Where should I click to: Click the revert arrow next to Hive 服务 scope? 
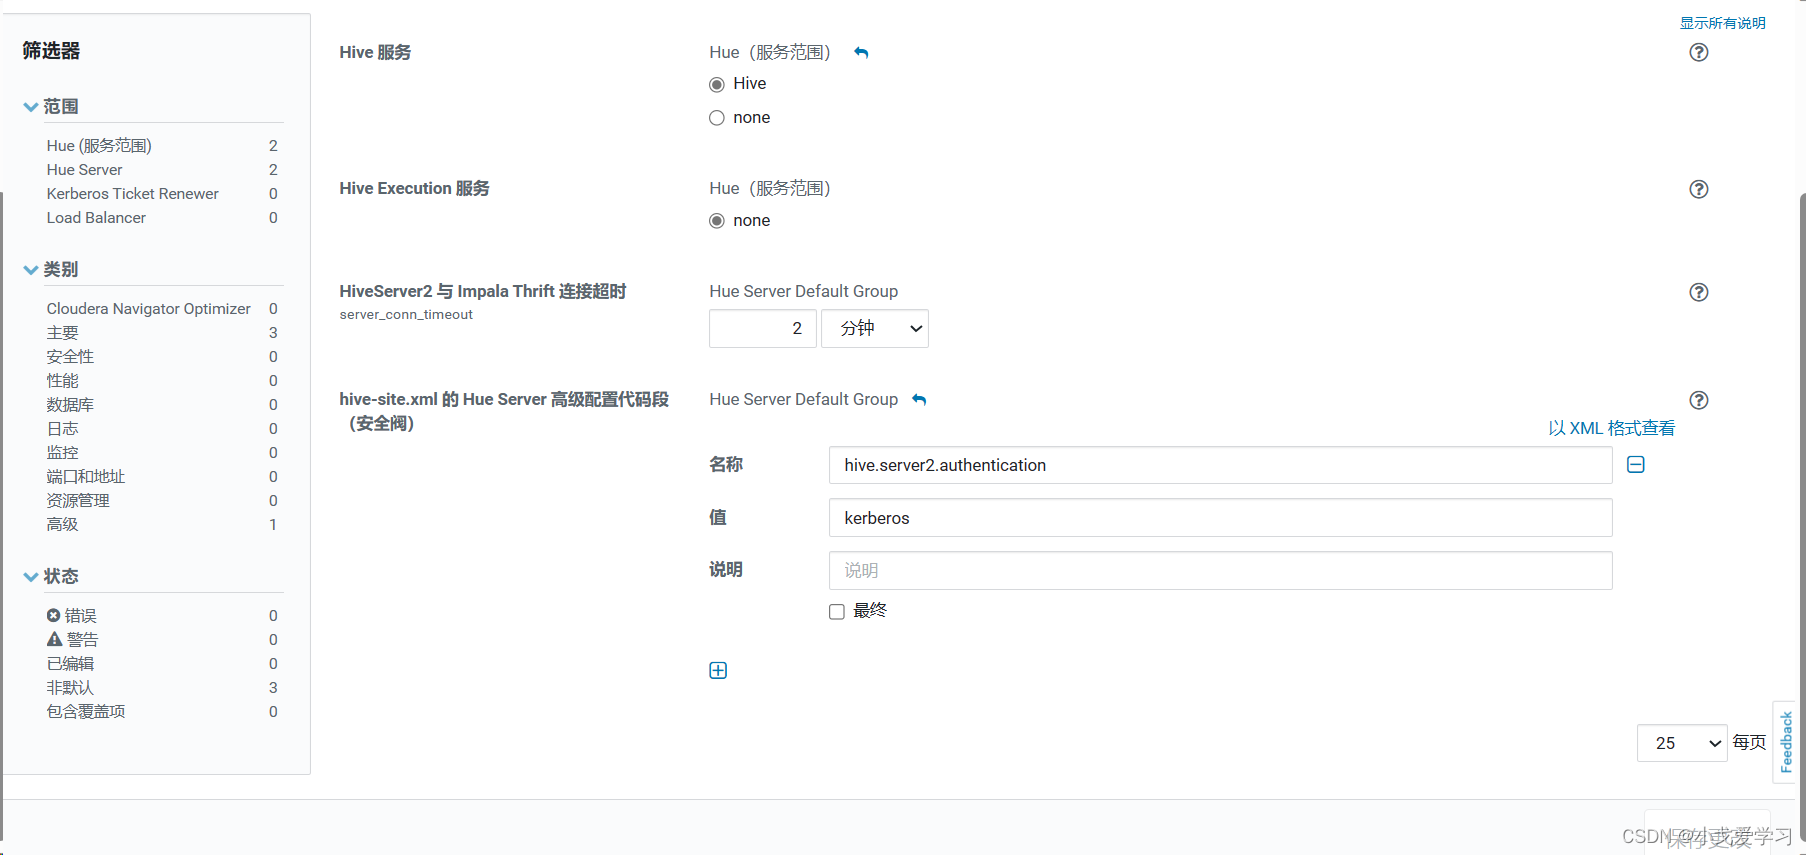(861, 53)
